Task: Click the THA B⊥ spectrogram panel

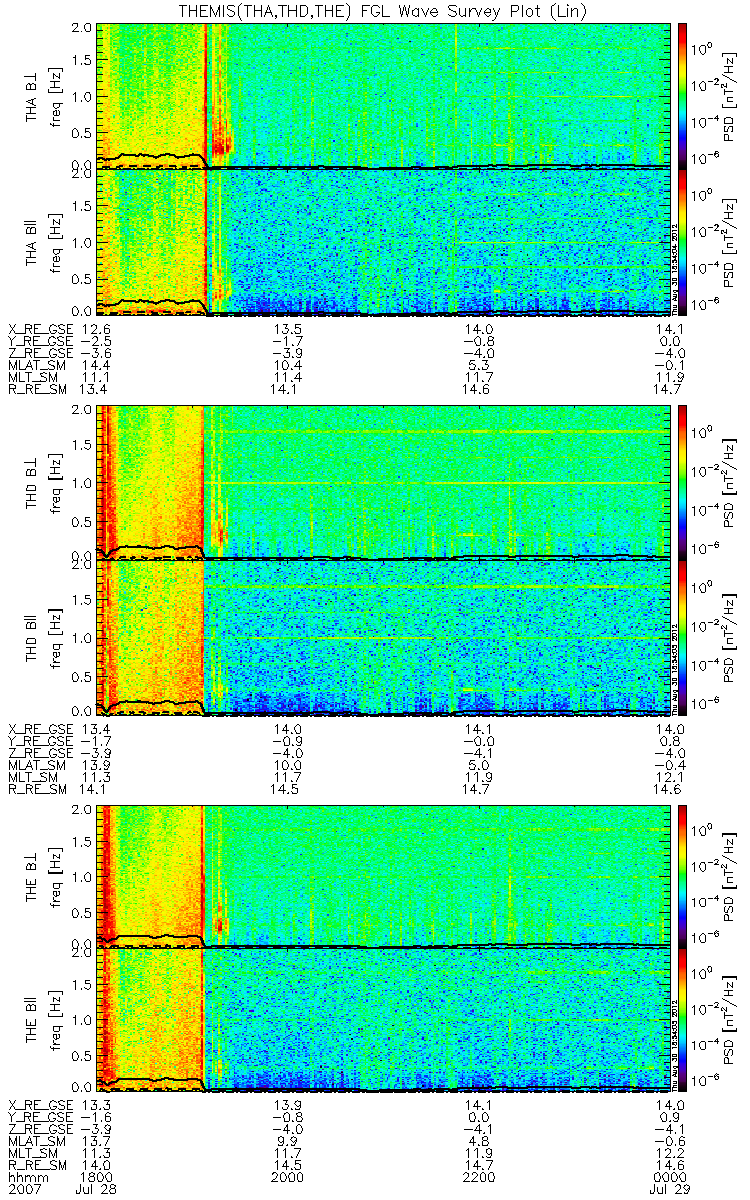Action: 383,94
